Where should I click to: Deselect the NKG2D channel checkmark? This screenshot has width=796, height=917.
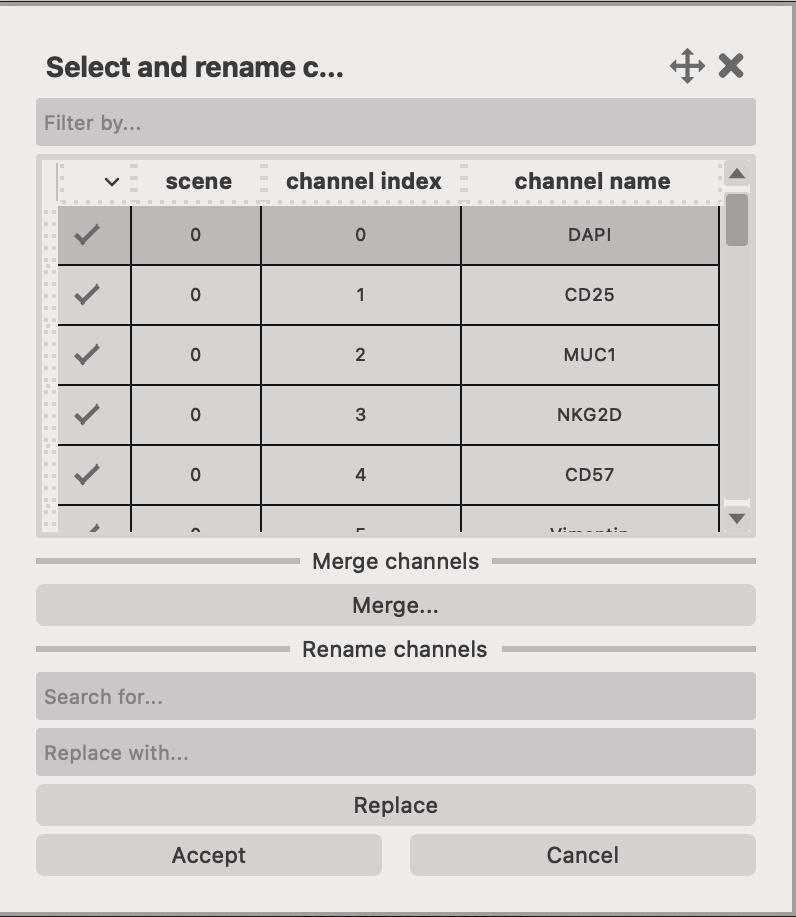[88, 414]
